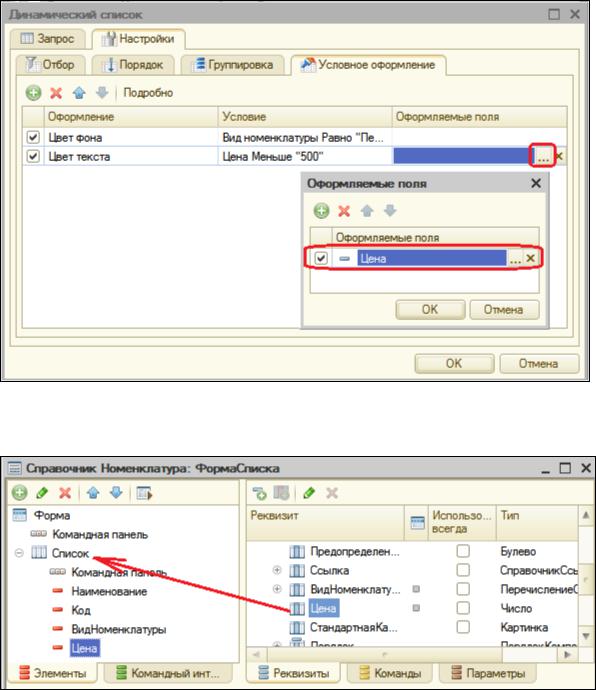Clear the Цена field with X in popup
This screenshot has width=596, height=690.
click(x=531, y=258)
